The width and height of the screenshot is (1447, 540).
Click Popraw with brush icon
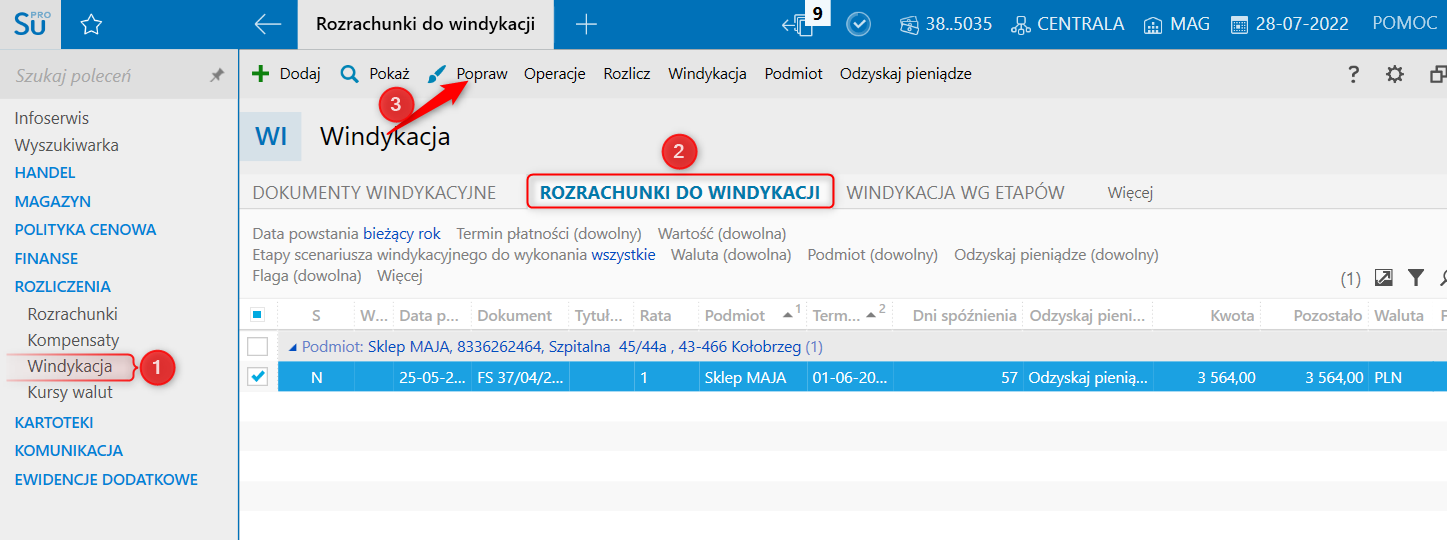coord(467,74)
